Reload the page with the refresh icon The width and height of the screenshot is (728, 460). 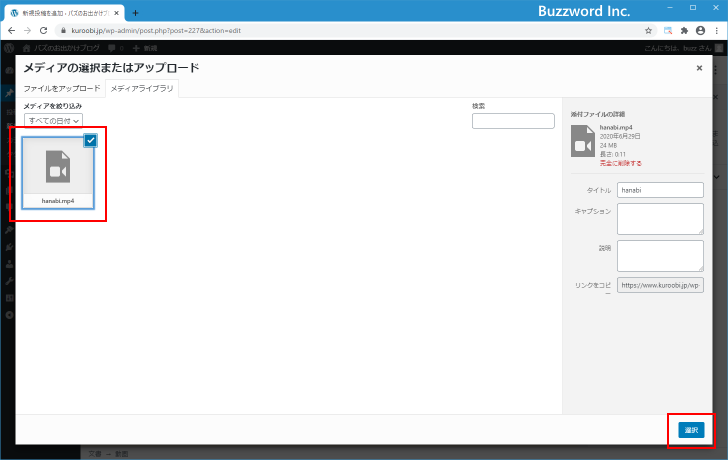(42, 31)
